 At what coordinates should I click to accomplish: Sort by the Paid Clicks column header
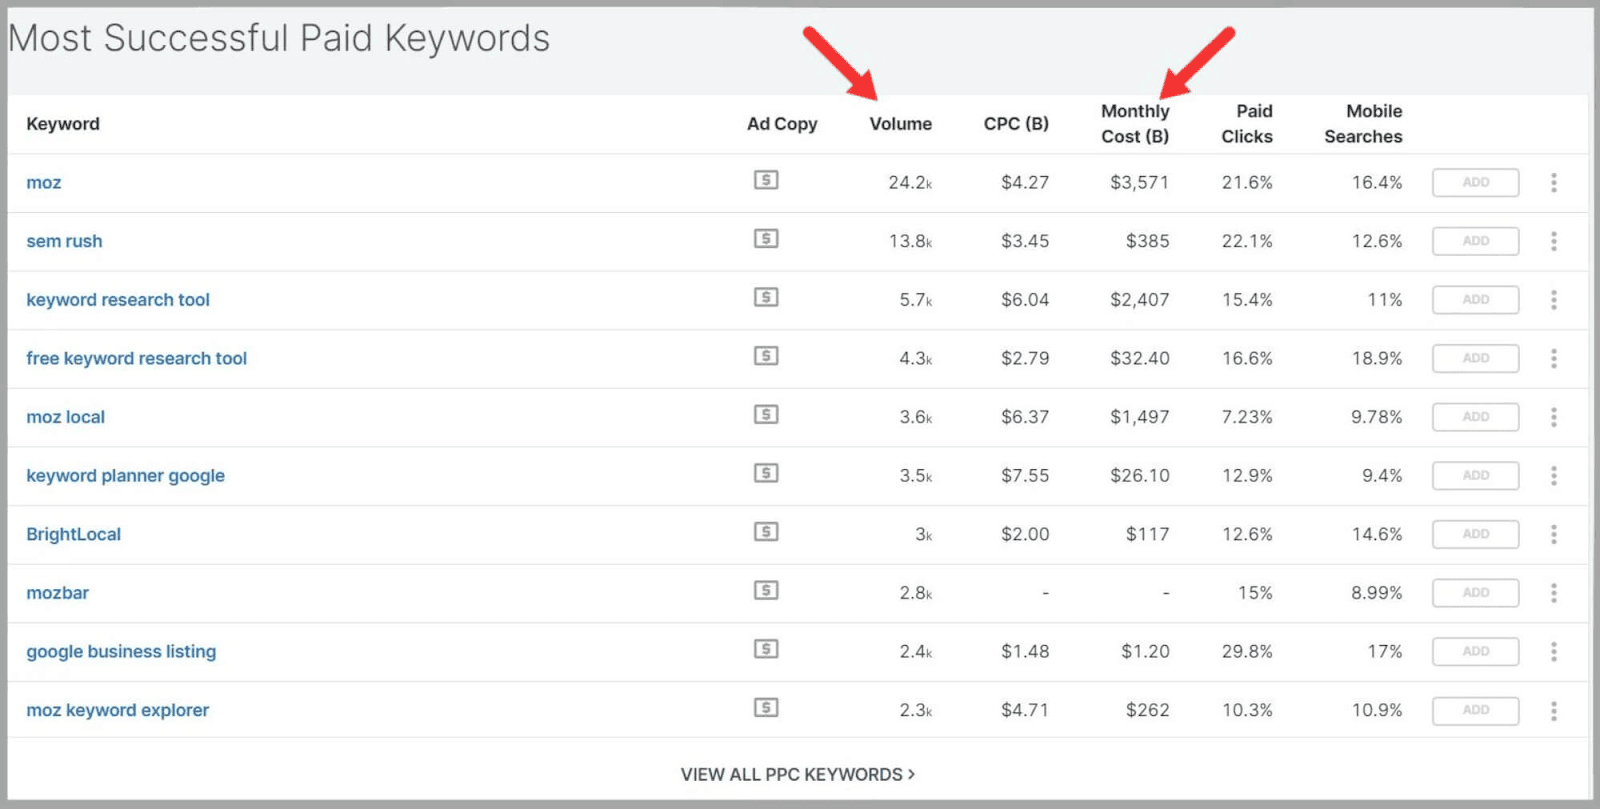1247,124
